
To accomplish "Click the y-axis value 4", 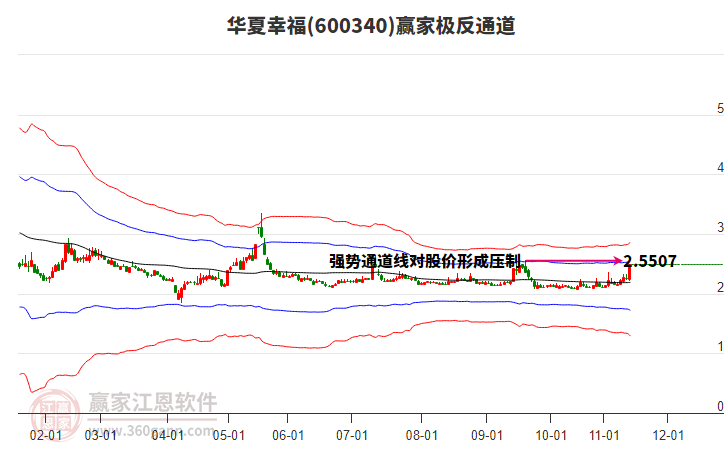I will (x=720, y=168).
